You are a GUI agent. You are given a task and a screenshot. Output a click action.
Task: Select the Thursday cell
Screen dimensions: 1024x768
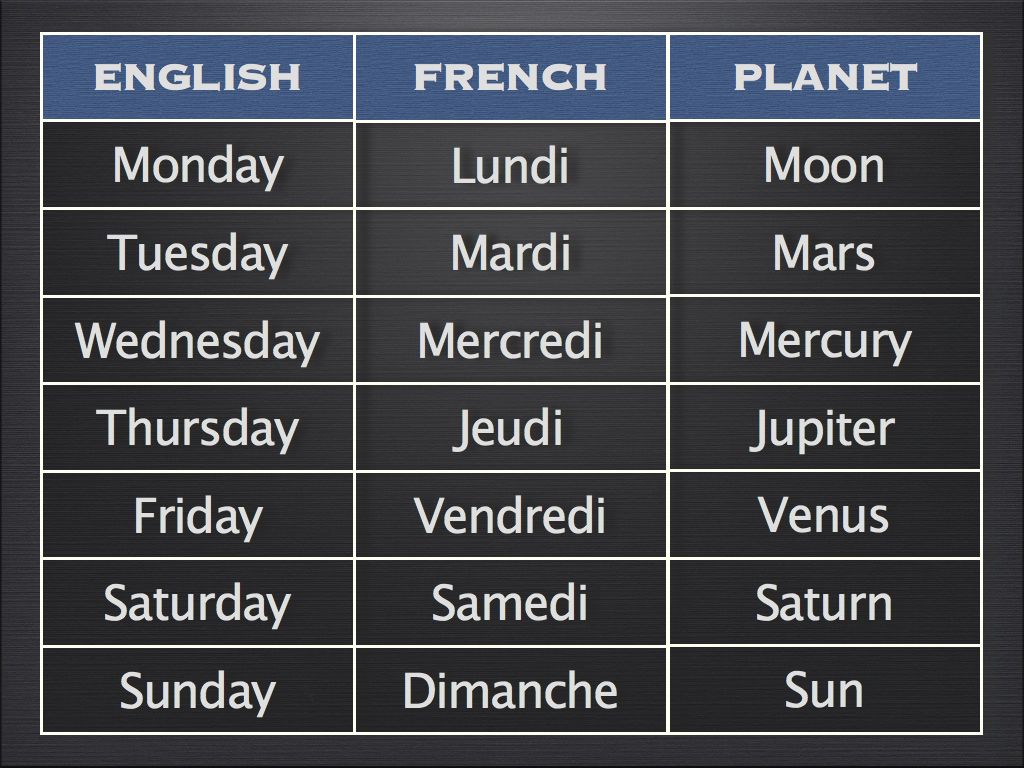pyautogui.click(x=198, y=427)
